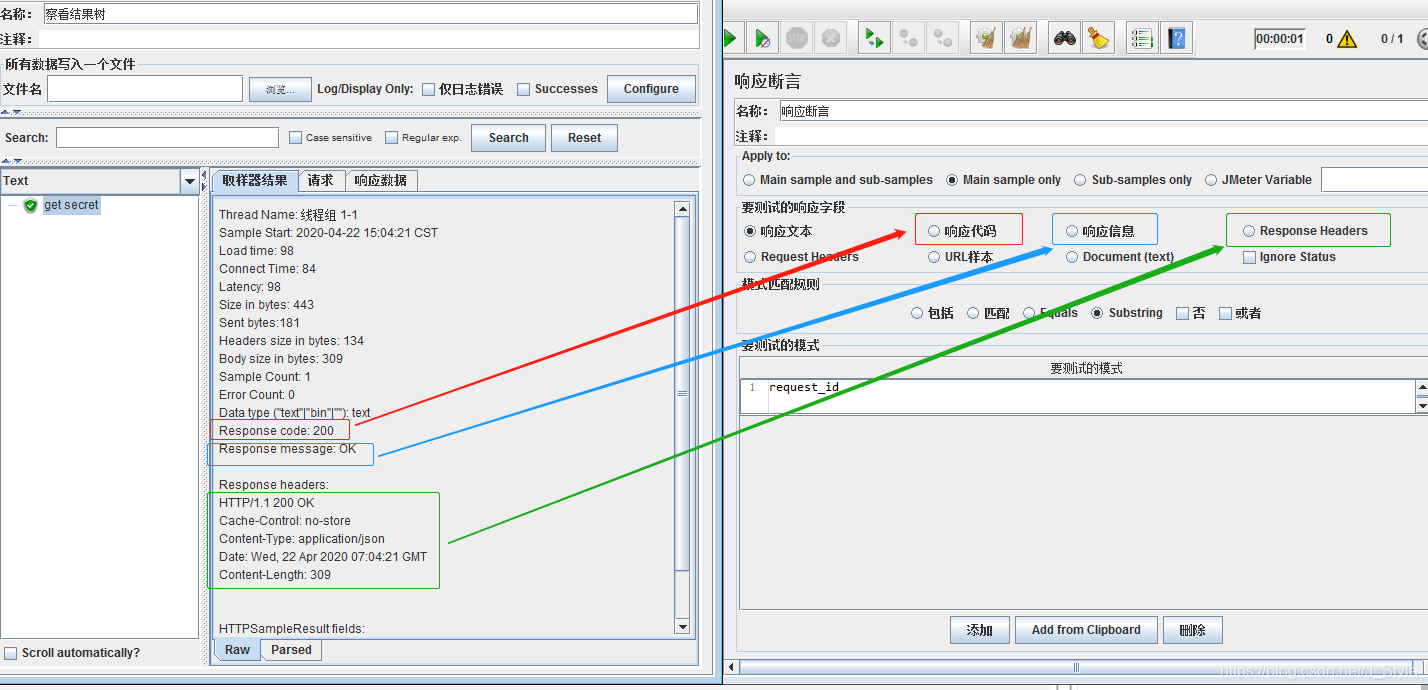Select 响应文本 radio button

coord(750,231)
